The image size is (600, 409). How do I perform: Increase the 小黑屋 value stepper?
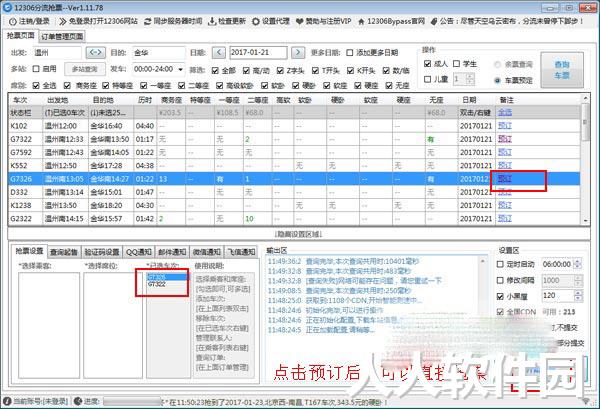coord(578,293)
